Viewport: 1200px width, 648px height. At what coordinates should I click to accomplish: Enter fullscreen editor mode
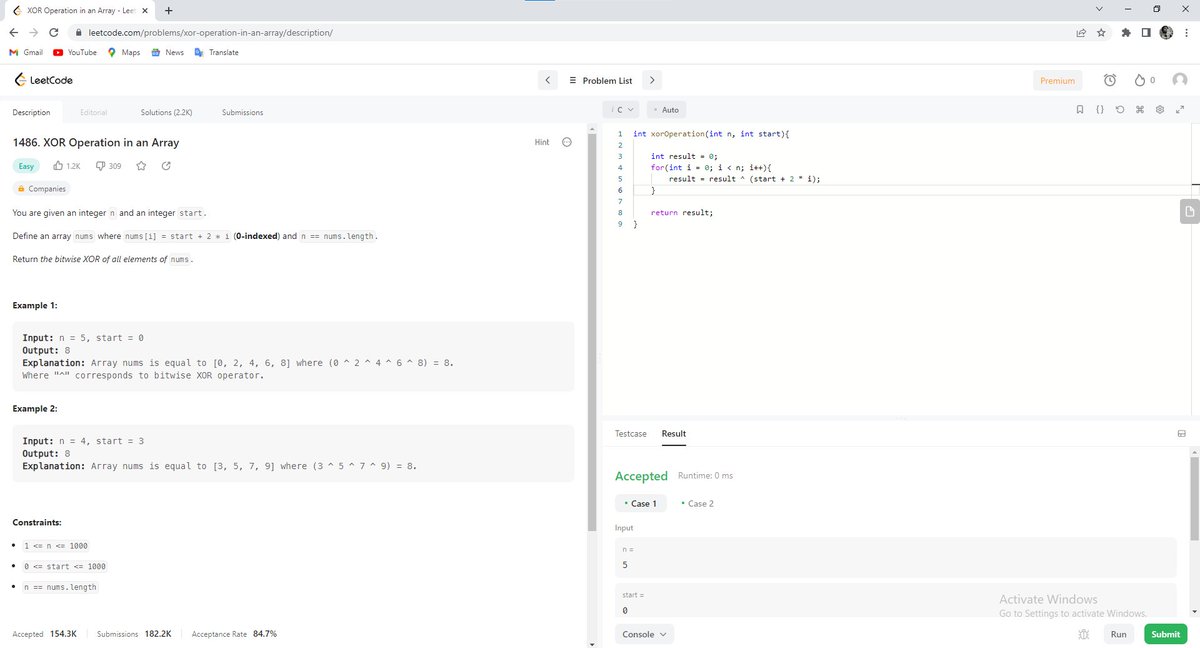[1180, 109]
